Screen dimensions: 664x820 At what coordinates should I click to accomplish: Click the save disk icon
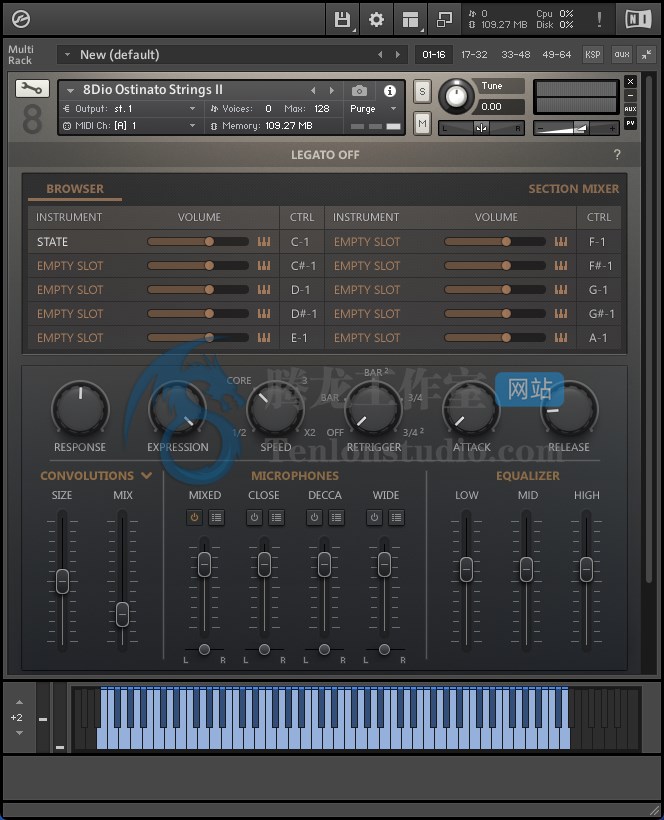(342, 20)
